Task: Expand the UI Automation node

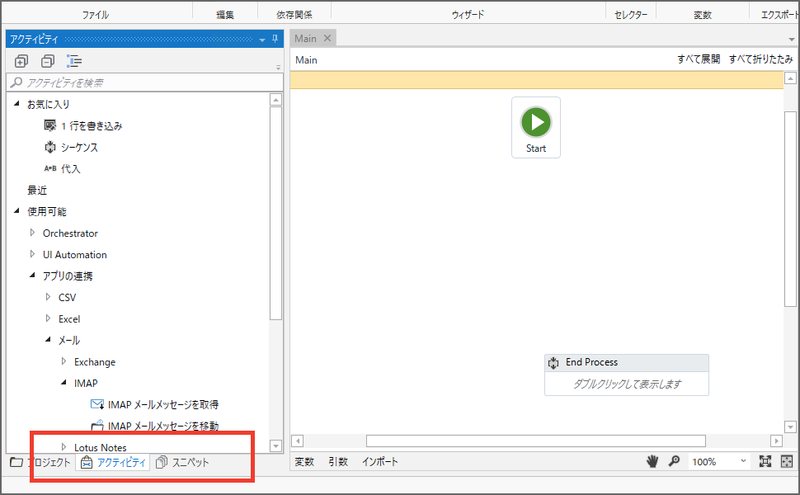Action: (x=32, y=254)
